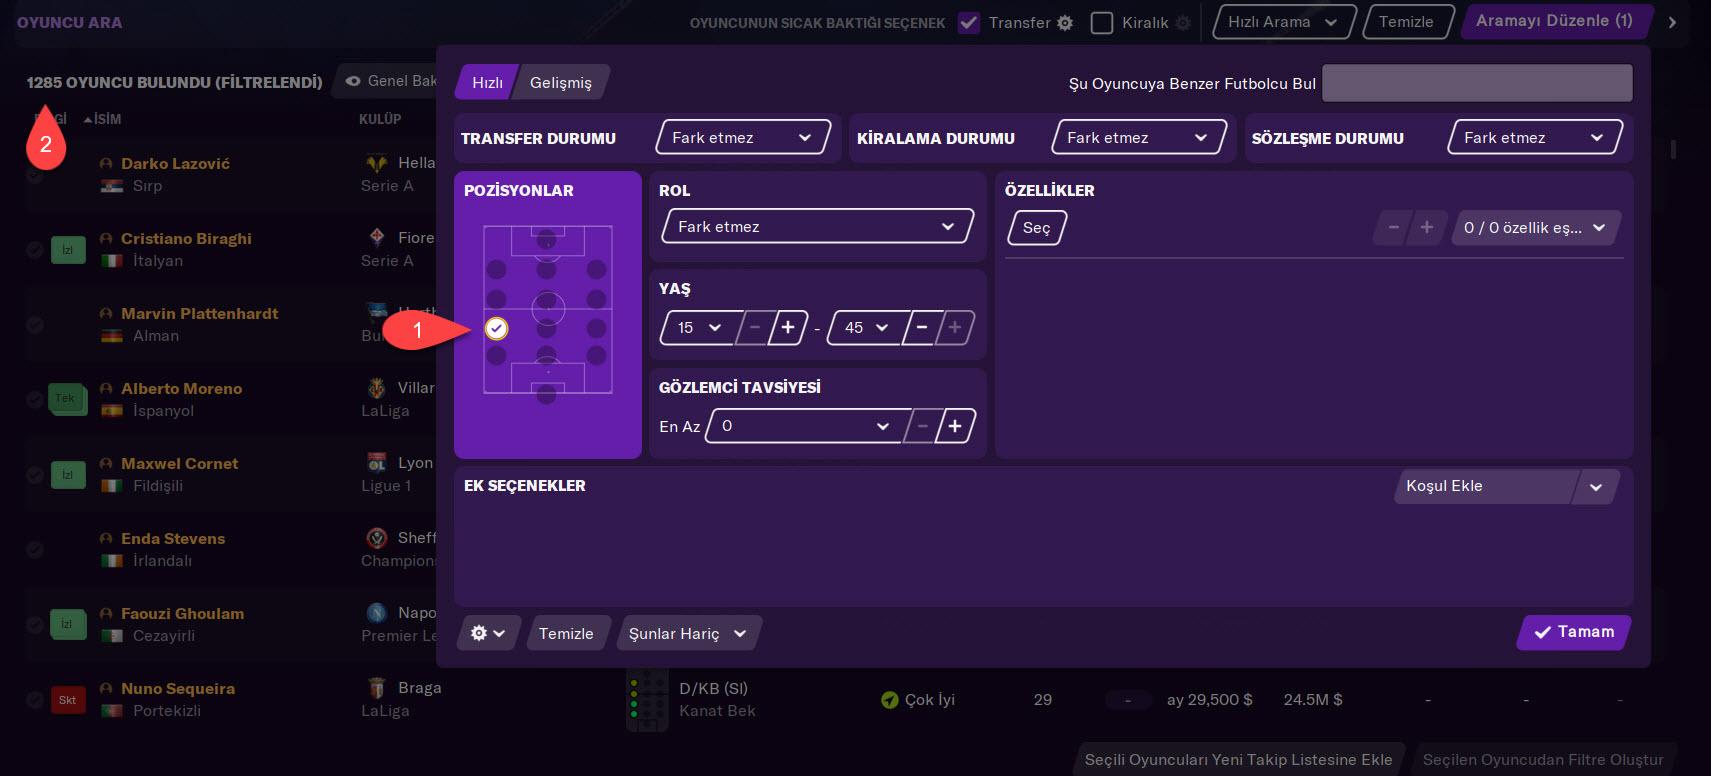Increase Gözlemci Tavsiyesi minimum with plus
This screenshot has height=776, width=1711.
coord(955,426)
